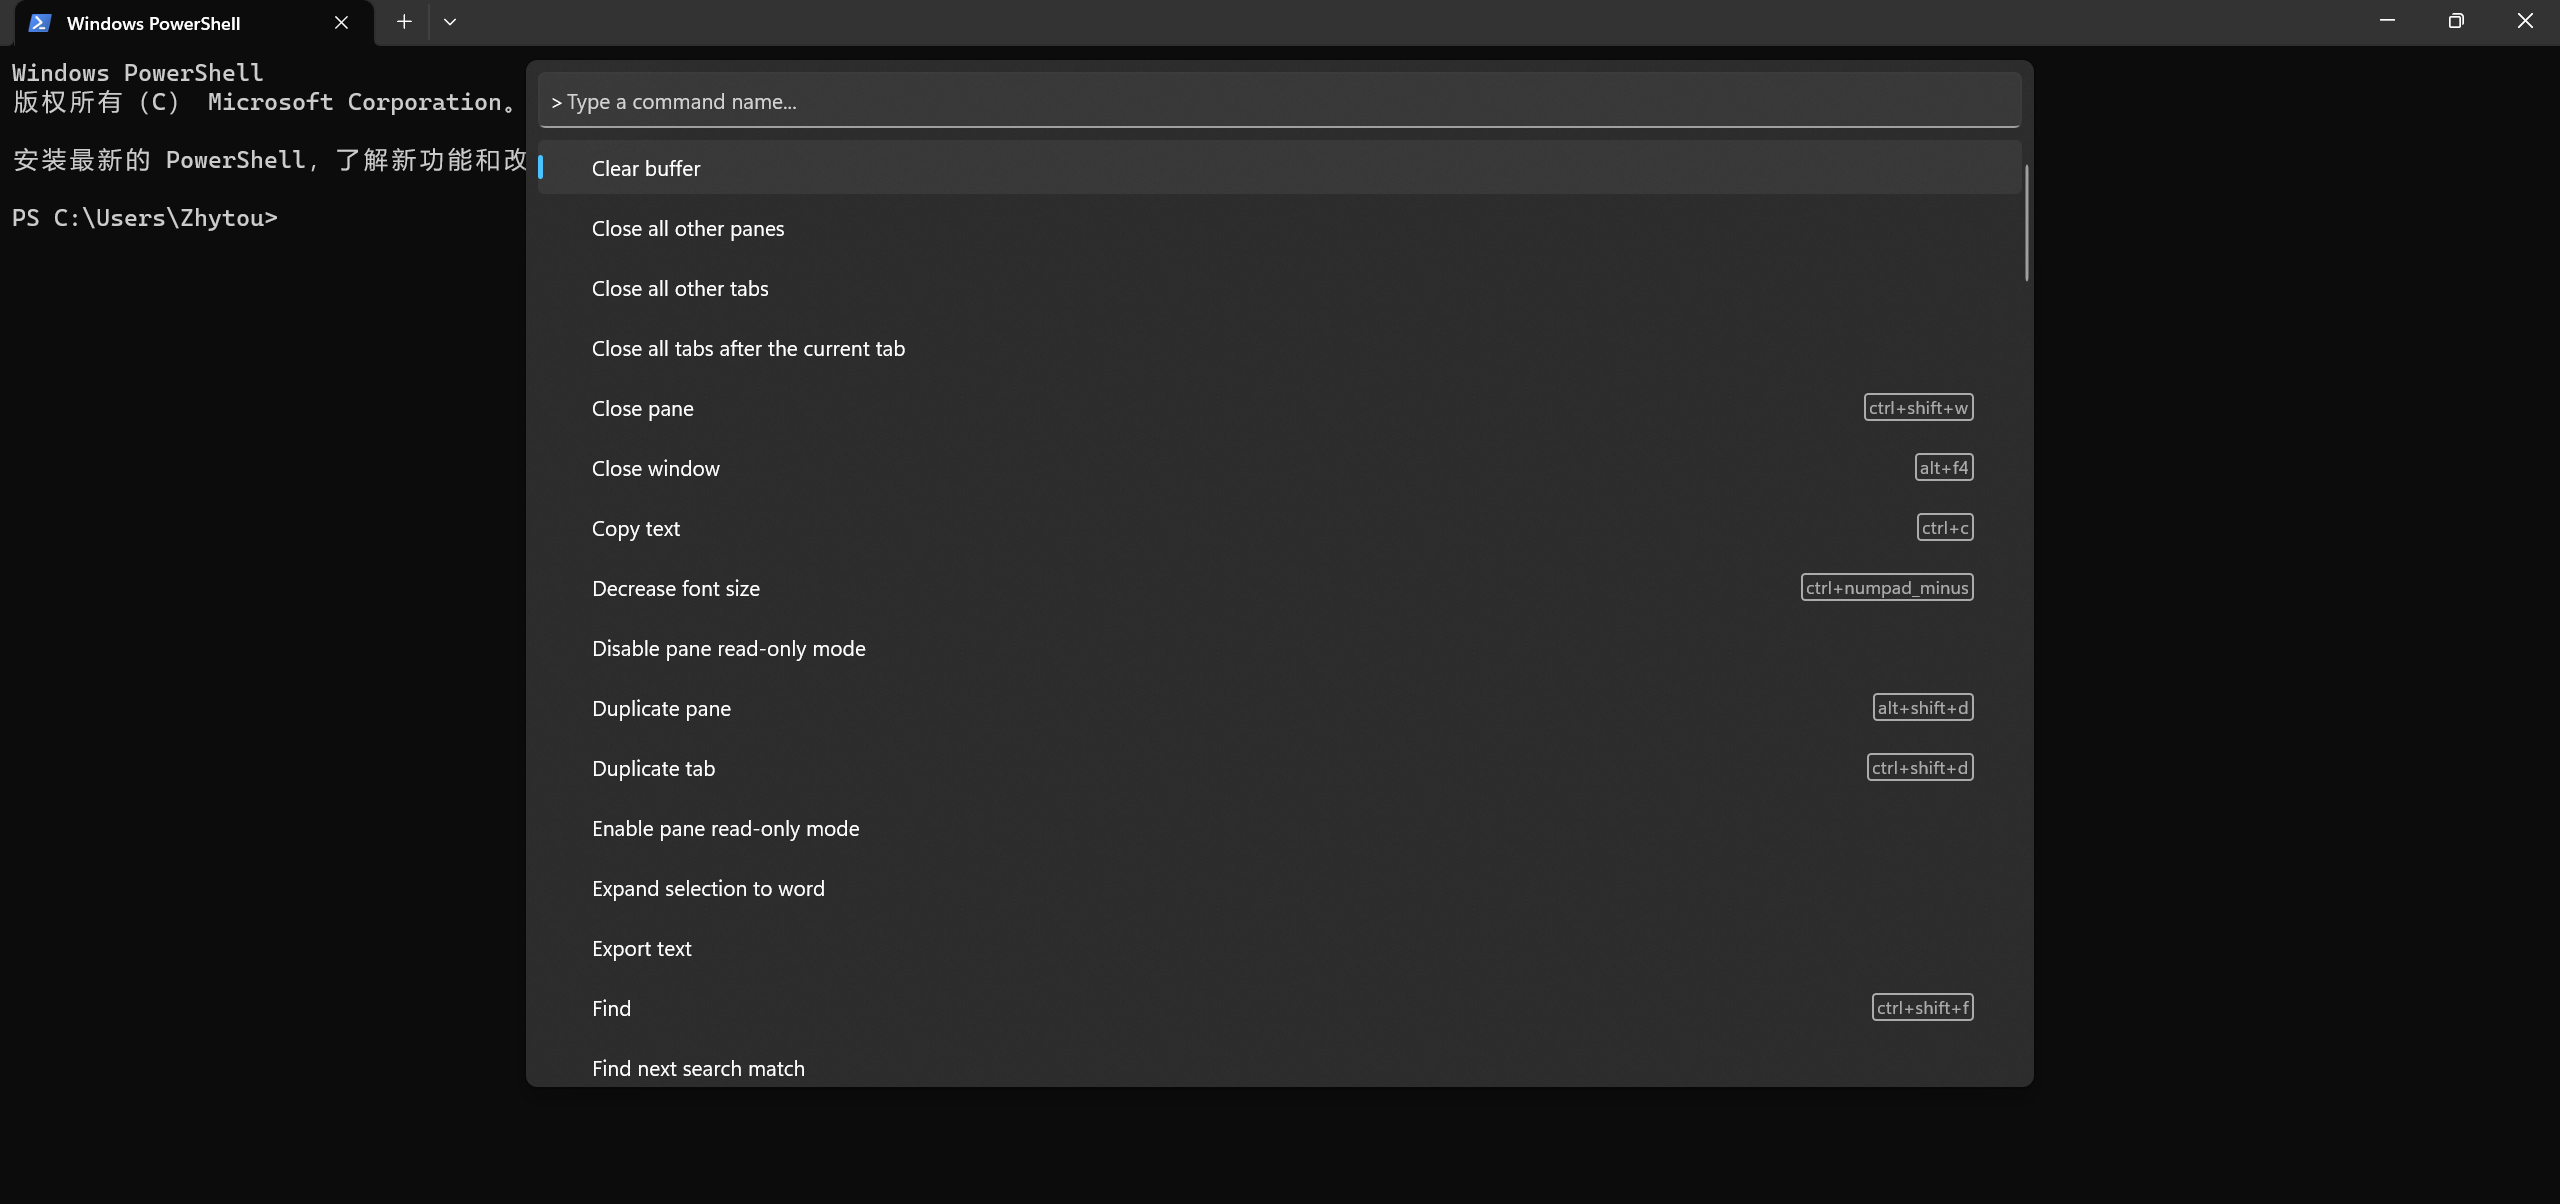Run the Duplicate tab command
This screenshot has width=2560, height=1204.
click(x=1279, y=768)
